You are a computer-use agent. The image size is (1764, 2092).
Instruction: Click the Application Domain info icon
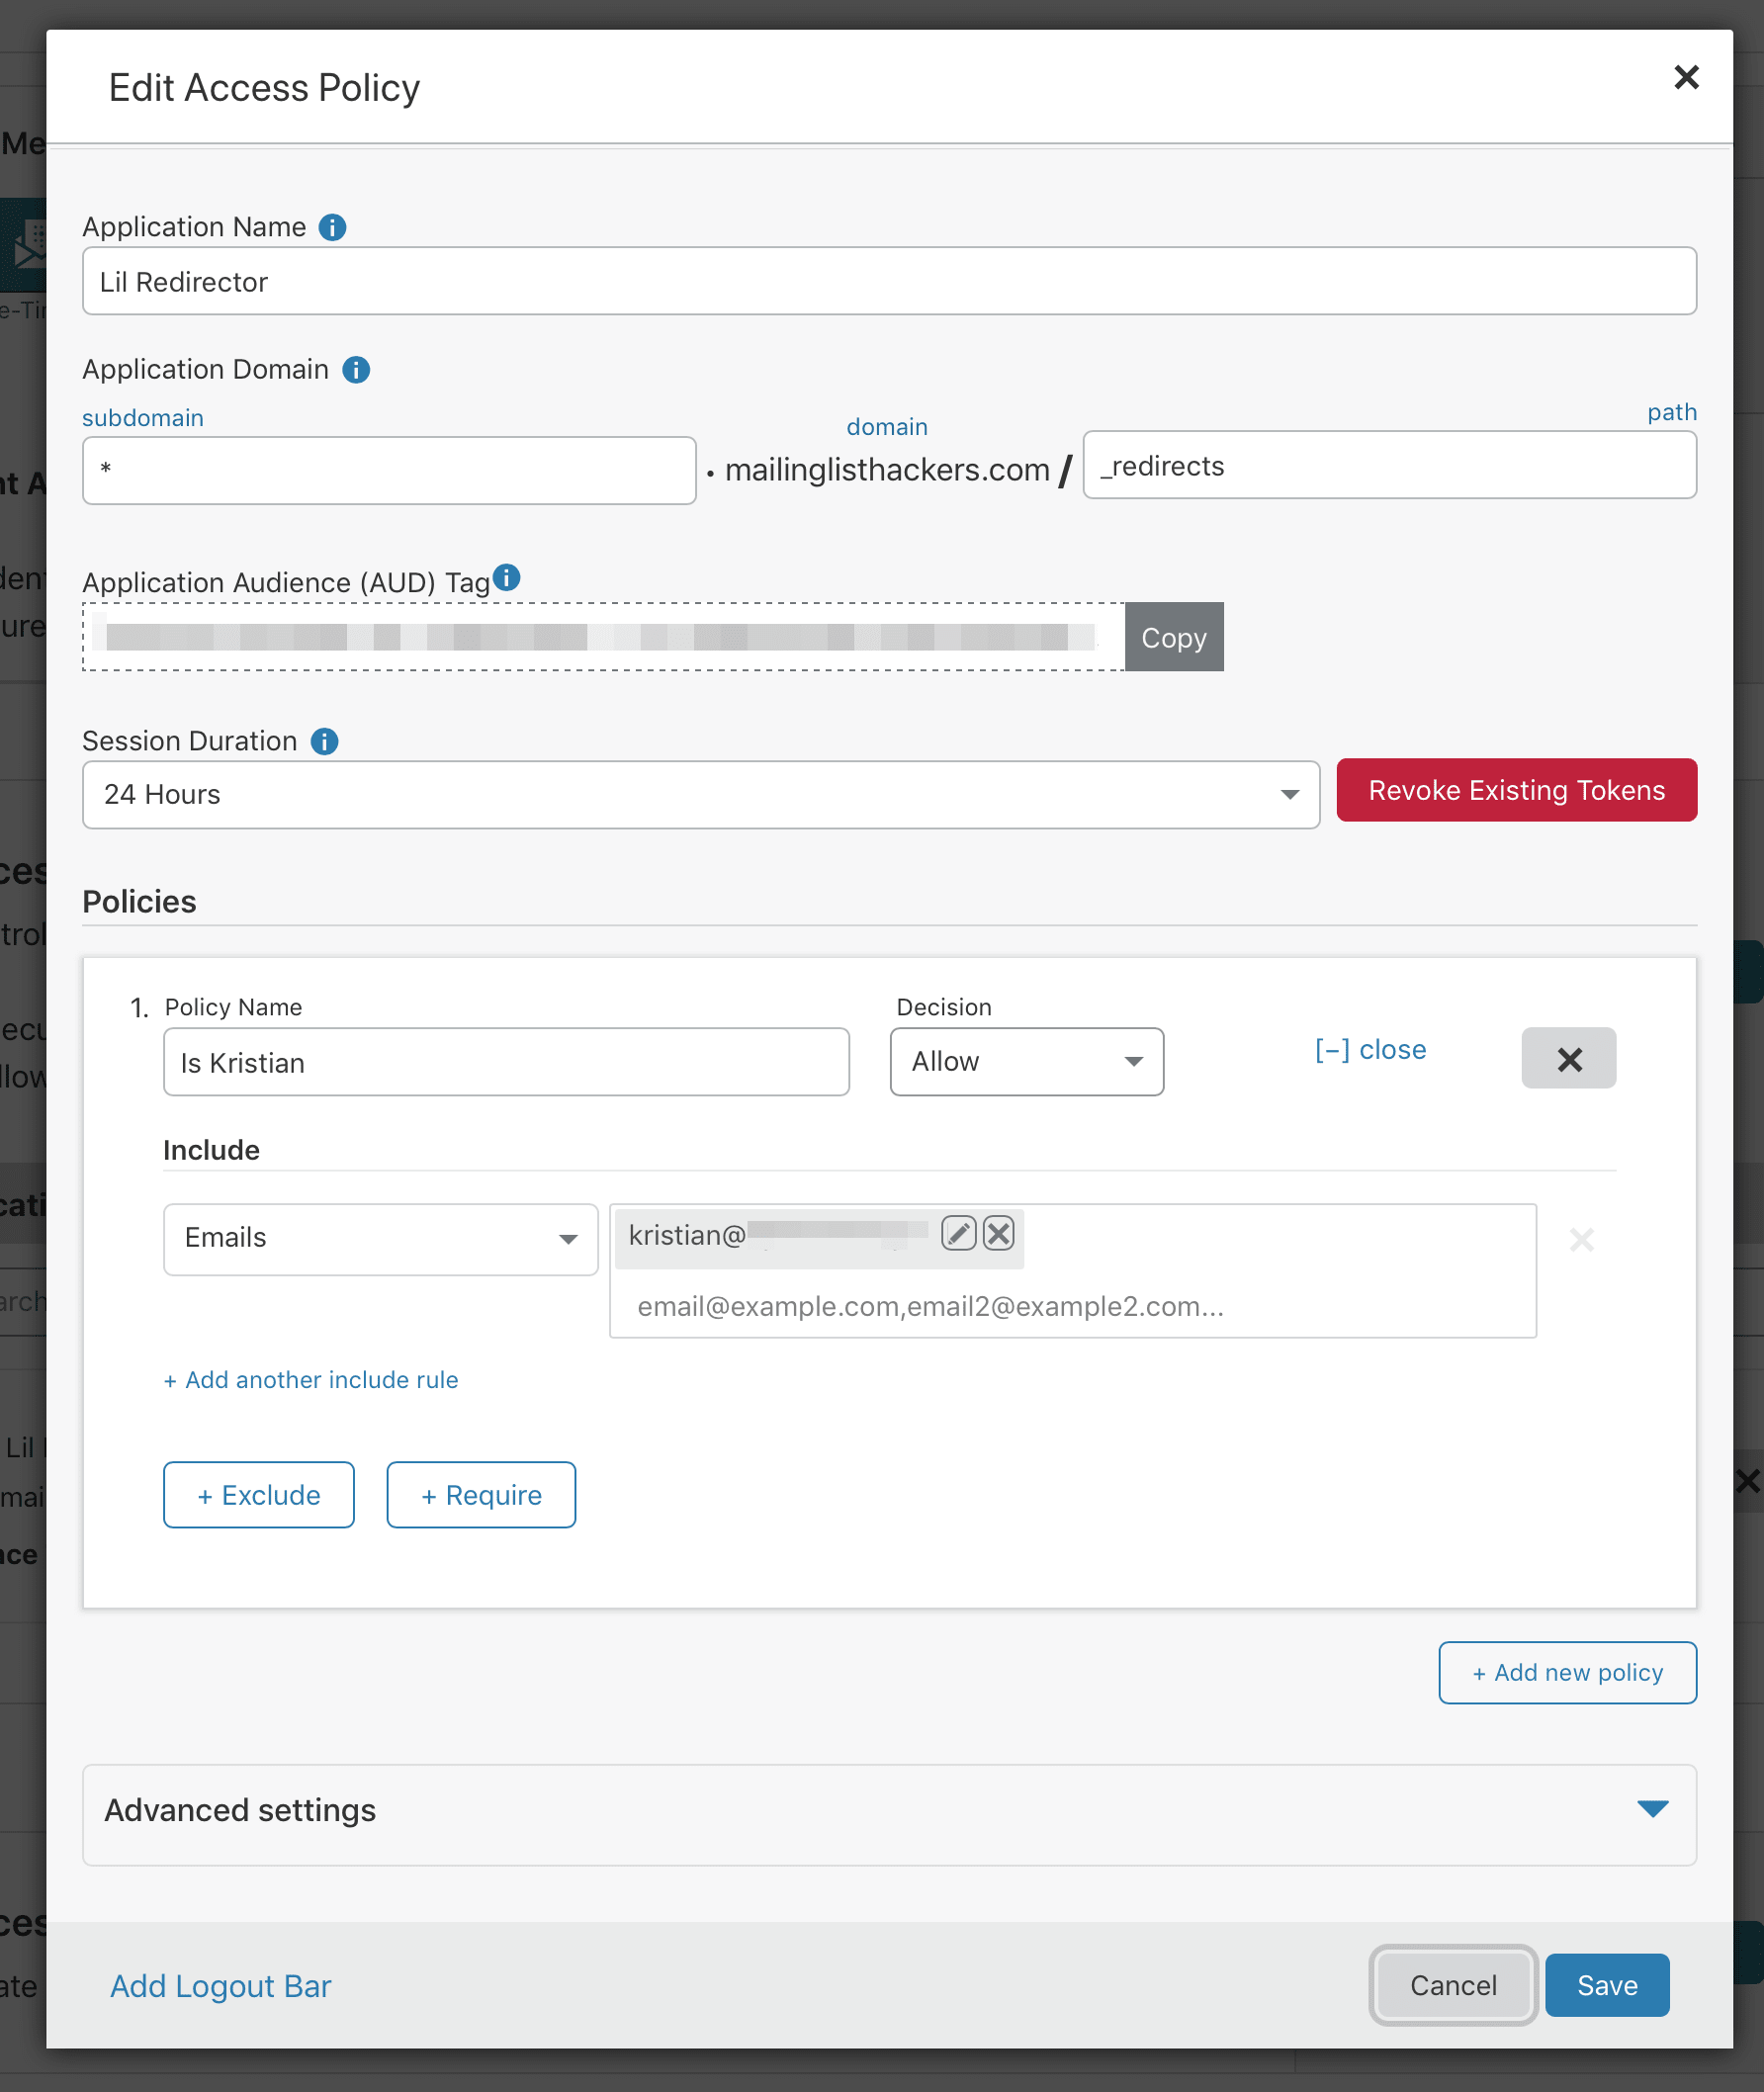point(356,370)
